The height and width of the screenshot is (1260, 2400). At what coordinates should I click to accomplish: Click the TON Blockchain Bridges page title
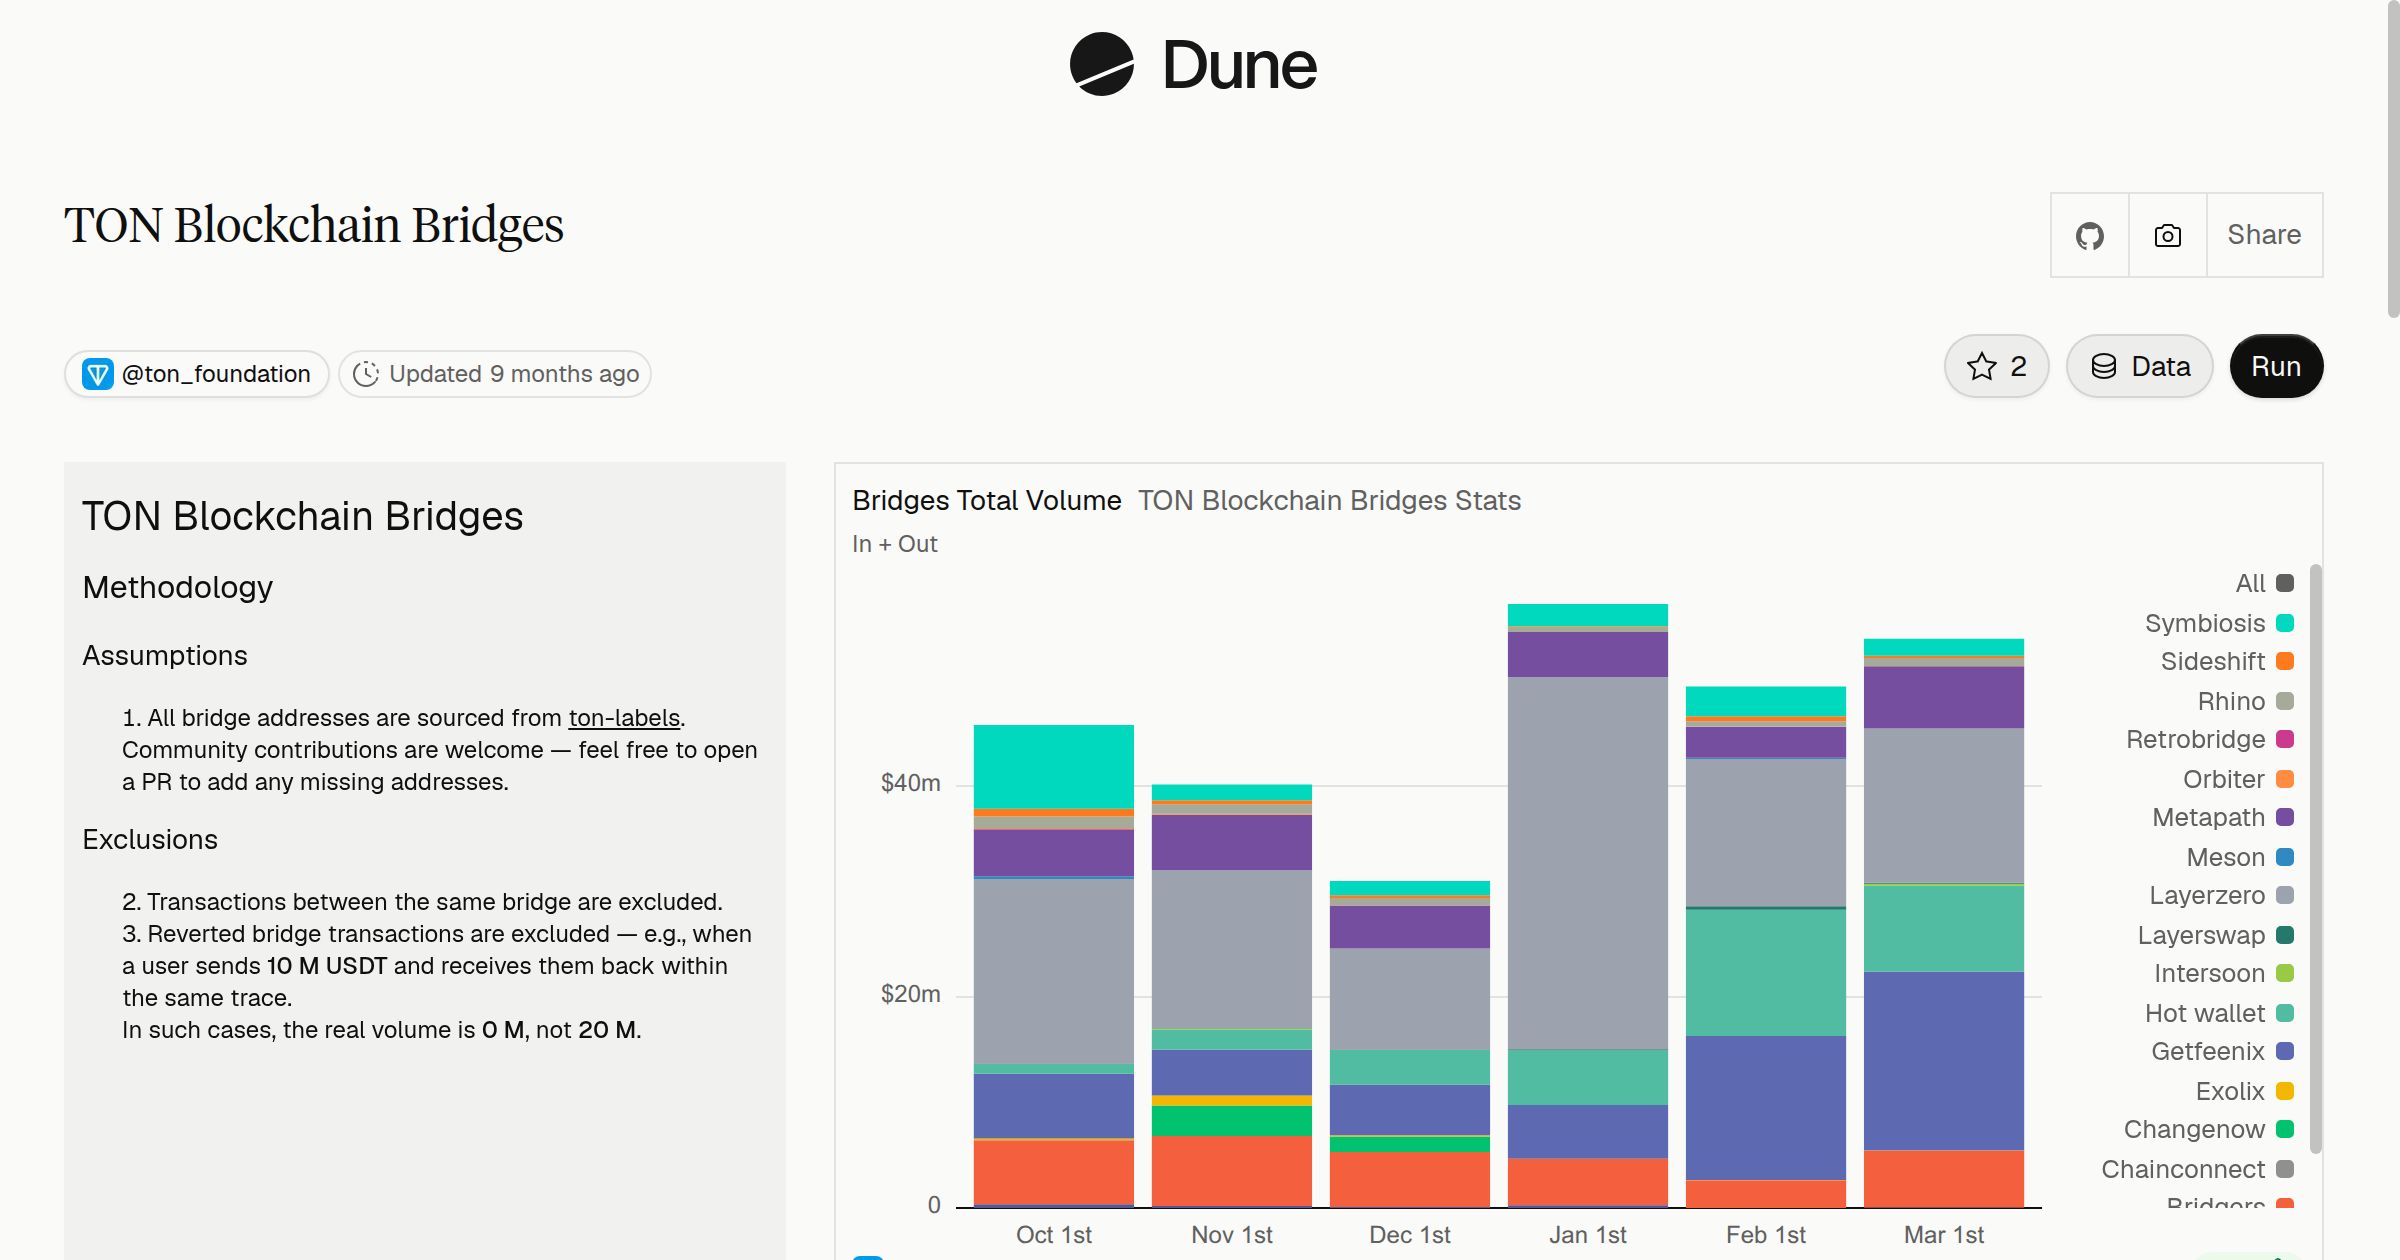pyautogui.click(x=314, y=226)
